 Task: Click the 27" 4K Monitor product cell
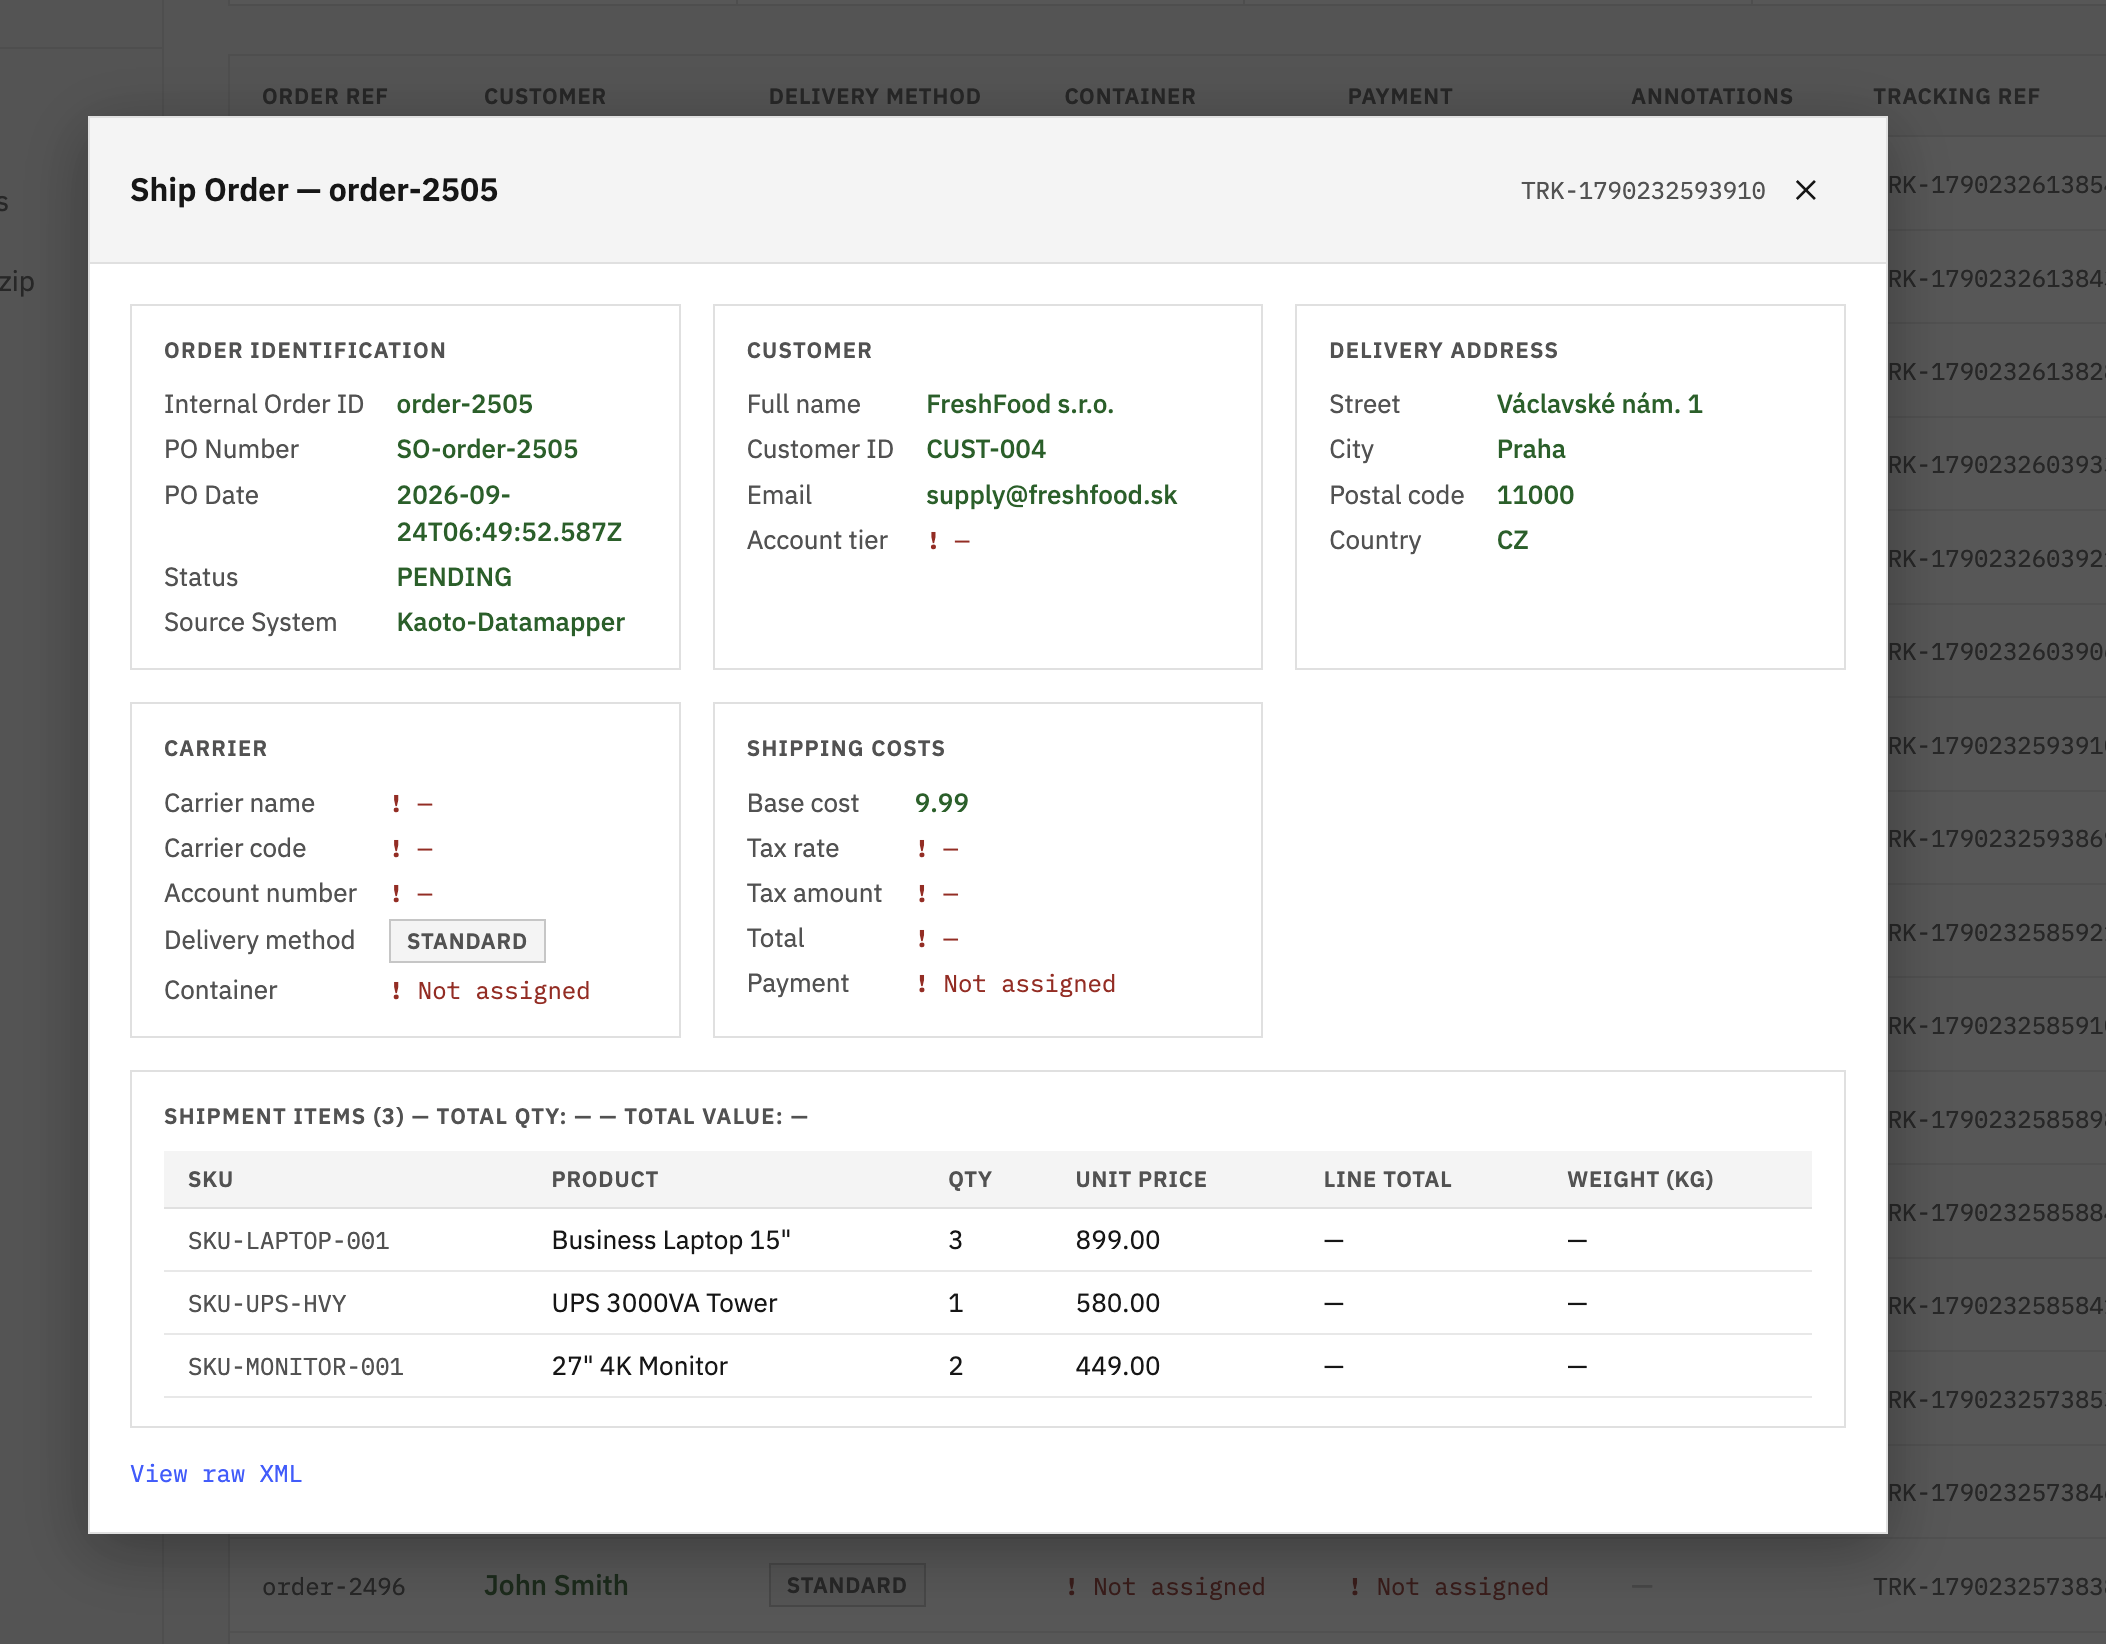coord(639,1366)
